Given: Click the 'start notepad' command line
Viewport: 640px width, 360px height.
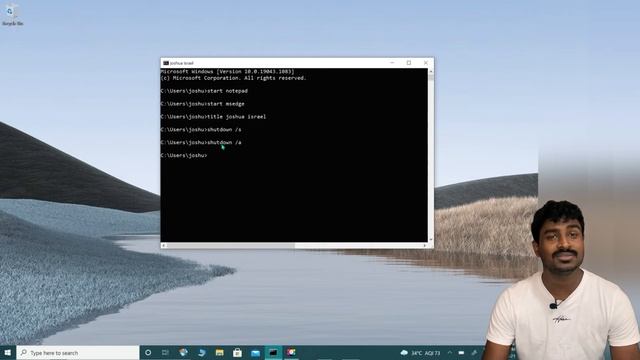Looking at the screenshot, I should [204, 91].
